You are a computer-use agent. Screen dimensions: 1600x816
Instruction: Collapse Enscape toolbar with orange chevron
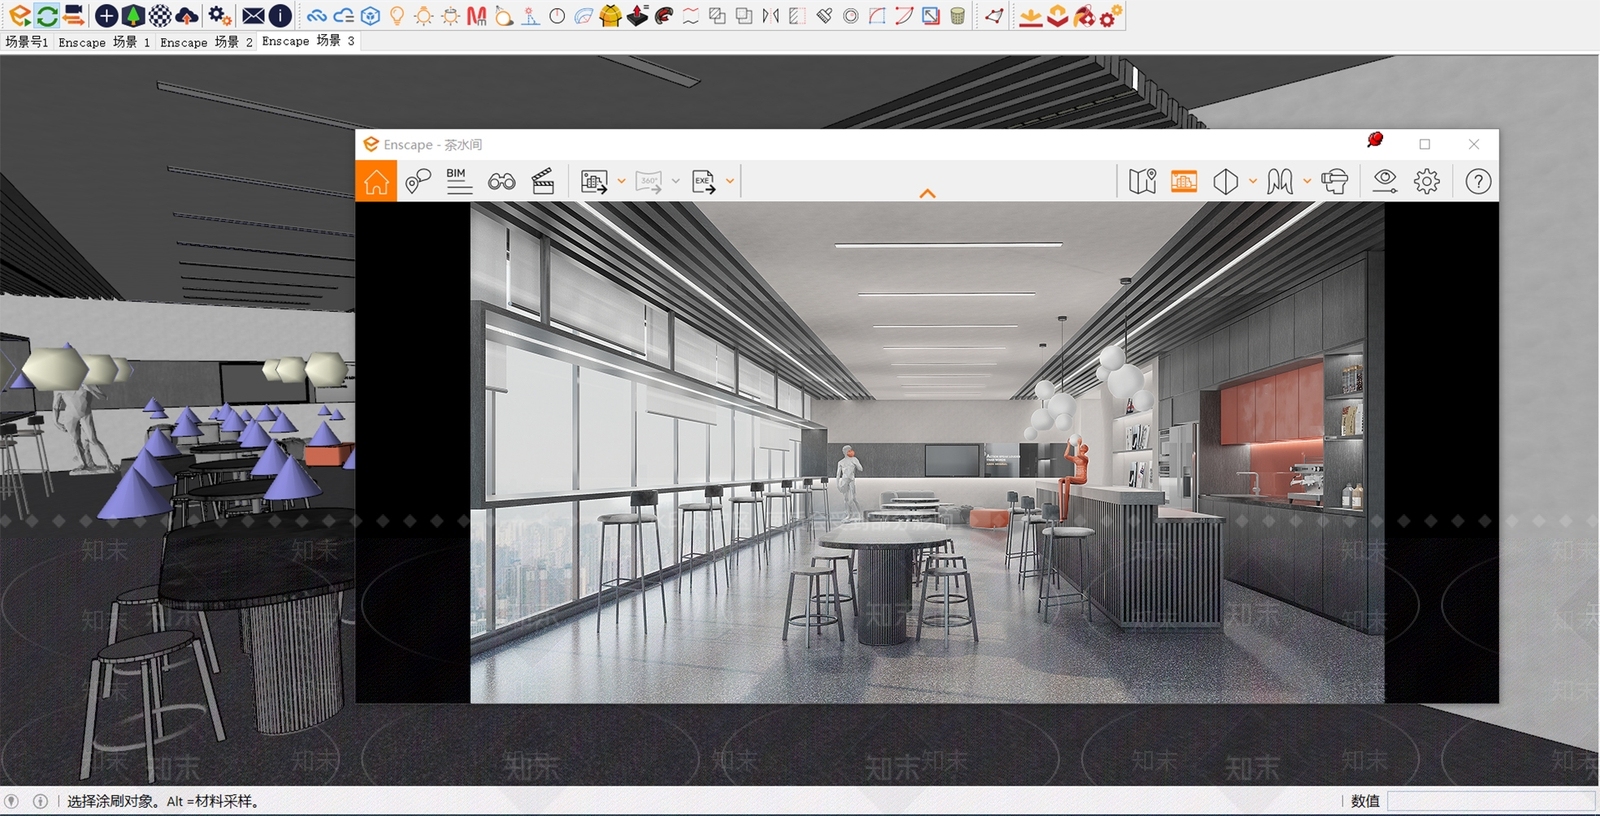[x=927, y=194]
